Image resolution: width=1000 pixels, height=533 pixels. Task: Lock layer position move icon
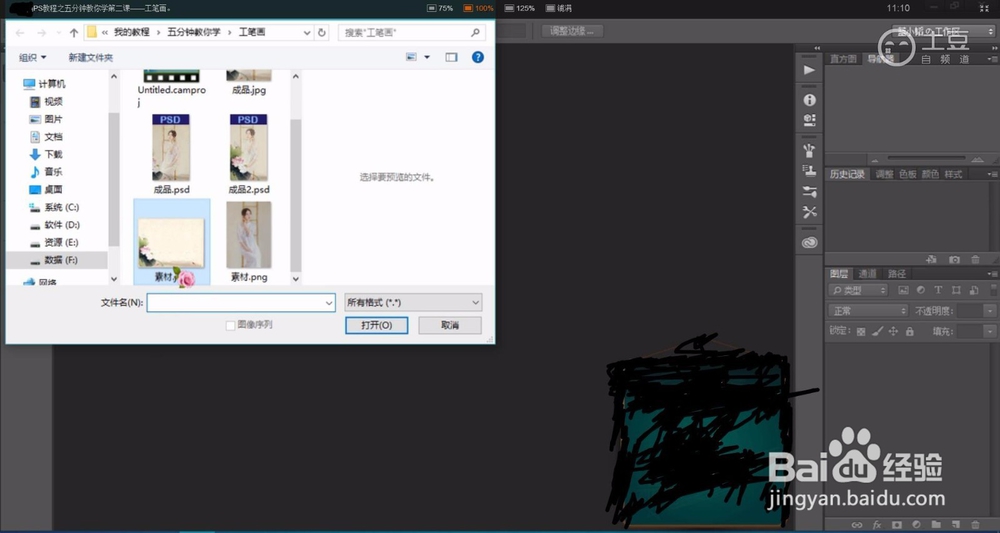pyautogui.click(x=893, y=332)
